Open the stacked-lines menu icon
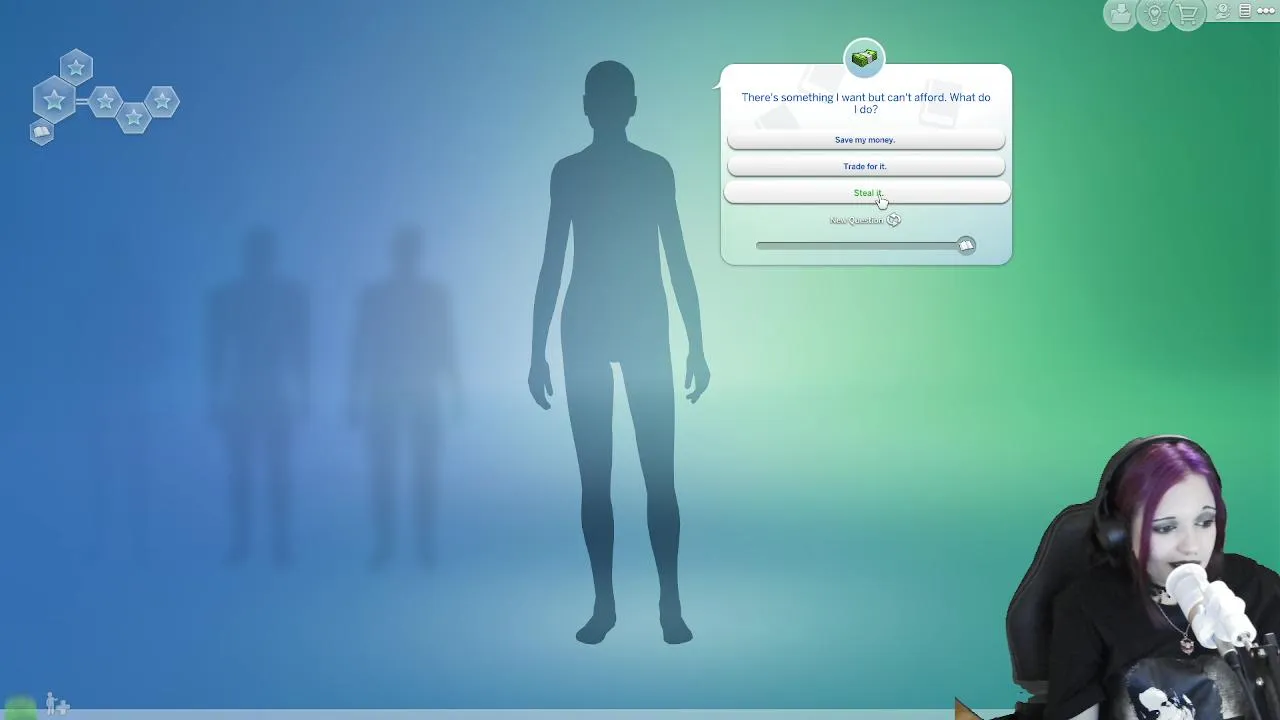Image resolution: width=1280 pixels, height=720 pixels. point(1245,11)
